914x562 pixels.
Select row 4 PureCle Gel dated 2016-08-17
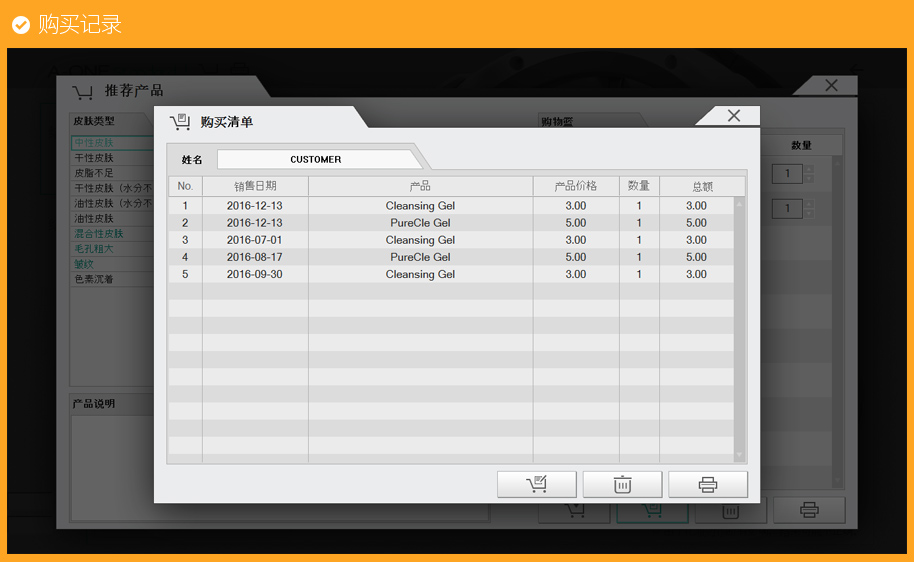(x=420, y=257)
